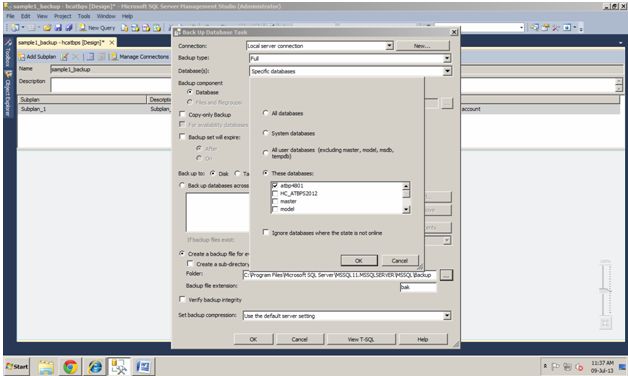The width and height of the screenshot is (628, 376).
Task: Open the Database(s) Specific databases dropdown
Action: point(447,71)
